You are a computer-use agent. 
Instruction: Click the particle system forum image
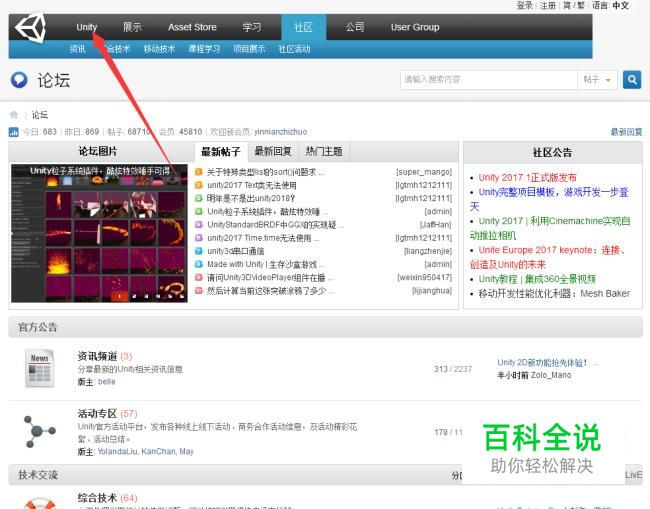(99, 233)
